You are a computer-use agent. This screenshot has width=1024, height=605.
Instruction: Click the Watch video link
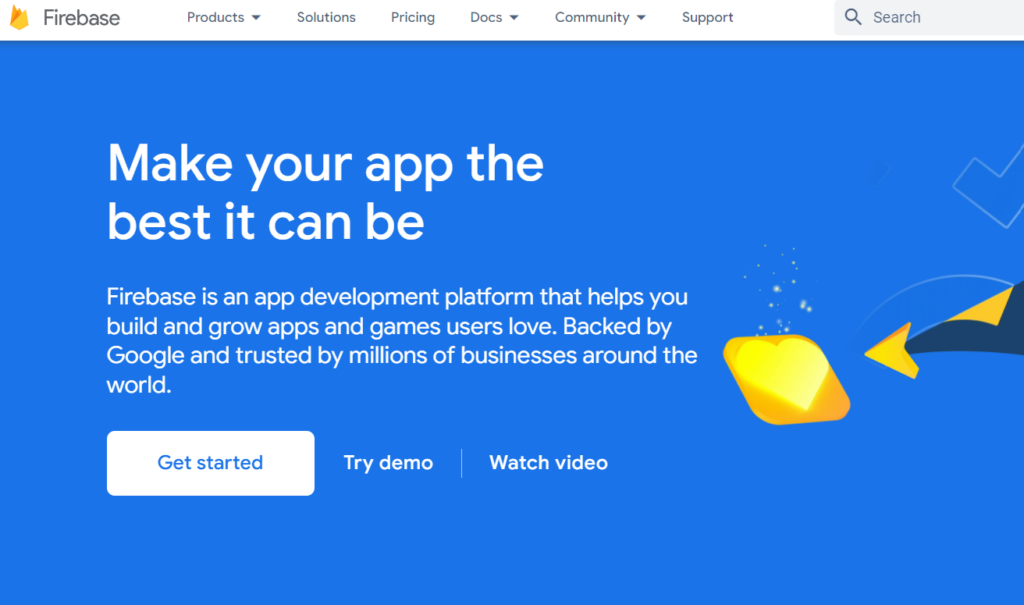[x=549, y=463]
